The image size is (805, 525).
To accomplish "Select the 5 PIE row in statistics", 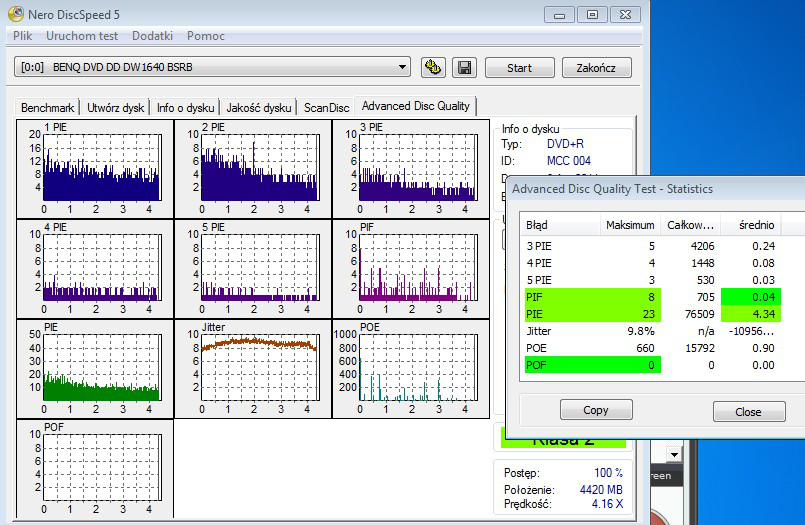I will point(651,280).
